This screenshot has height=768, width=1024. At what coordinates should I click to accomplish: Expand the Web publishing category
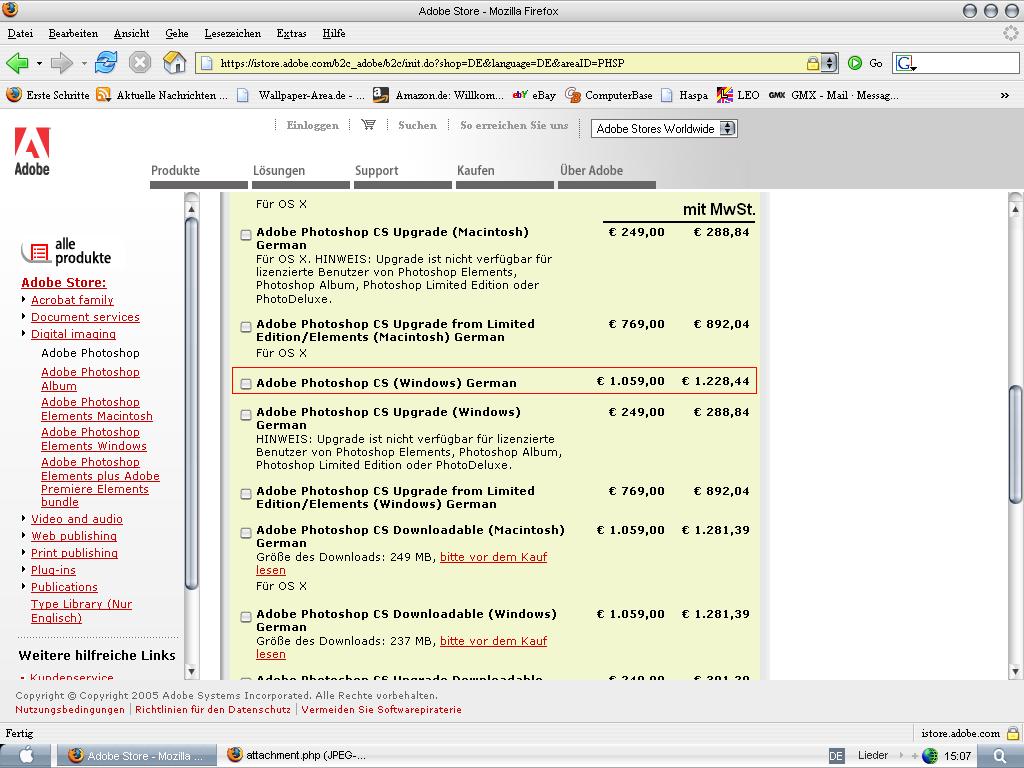(x=24, y=535)
